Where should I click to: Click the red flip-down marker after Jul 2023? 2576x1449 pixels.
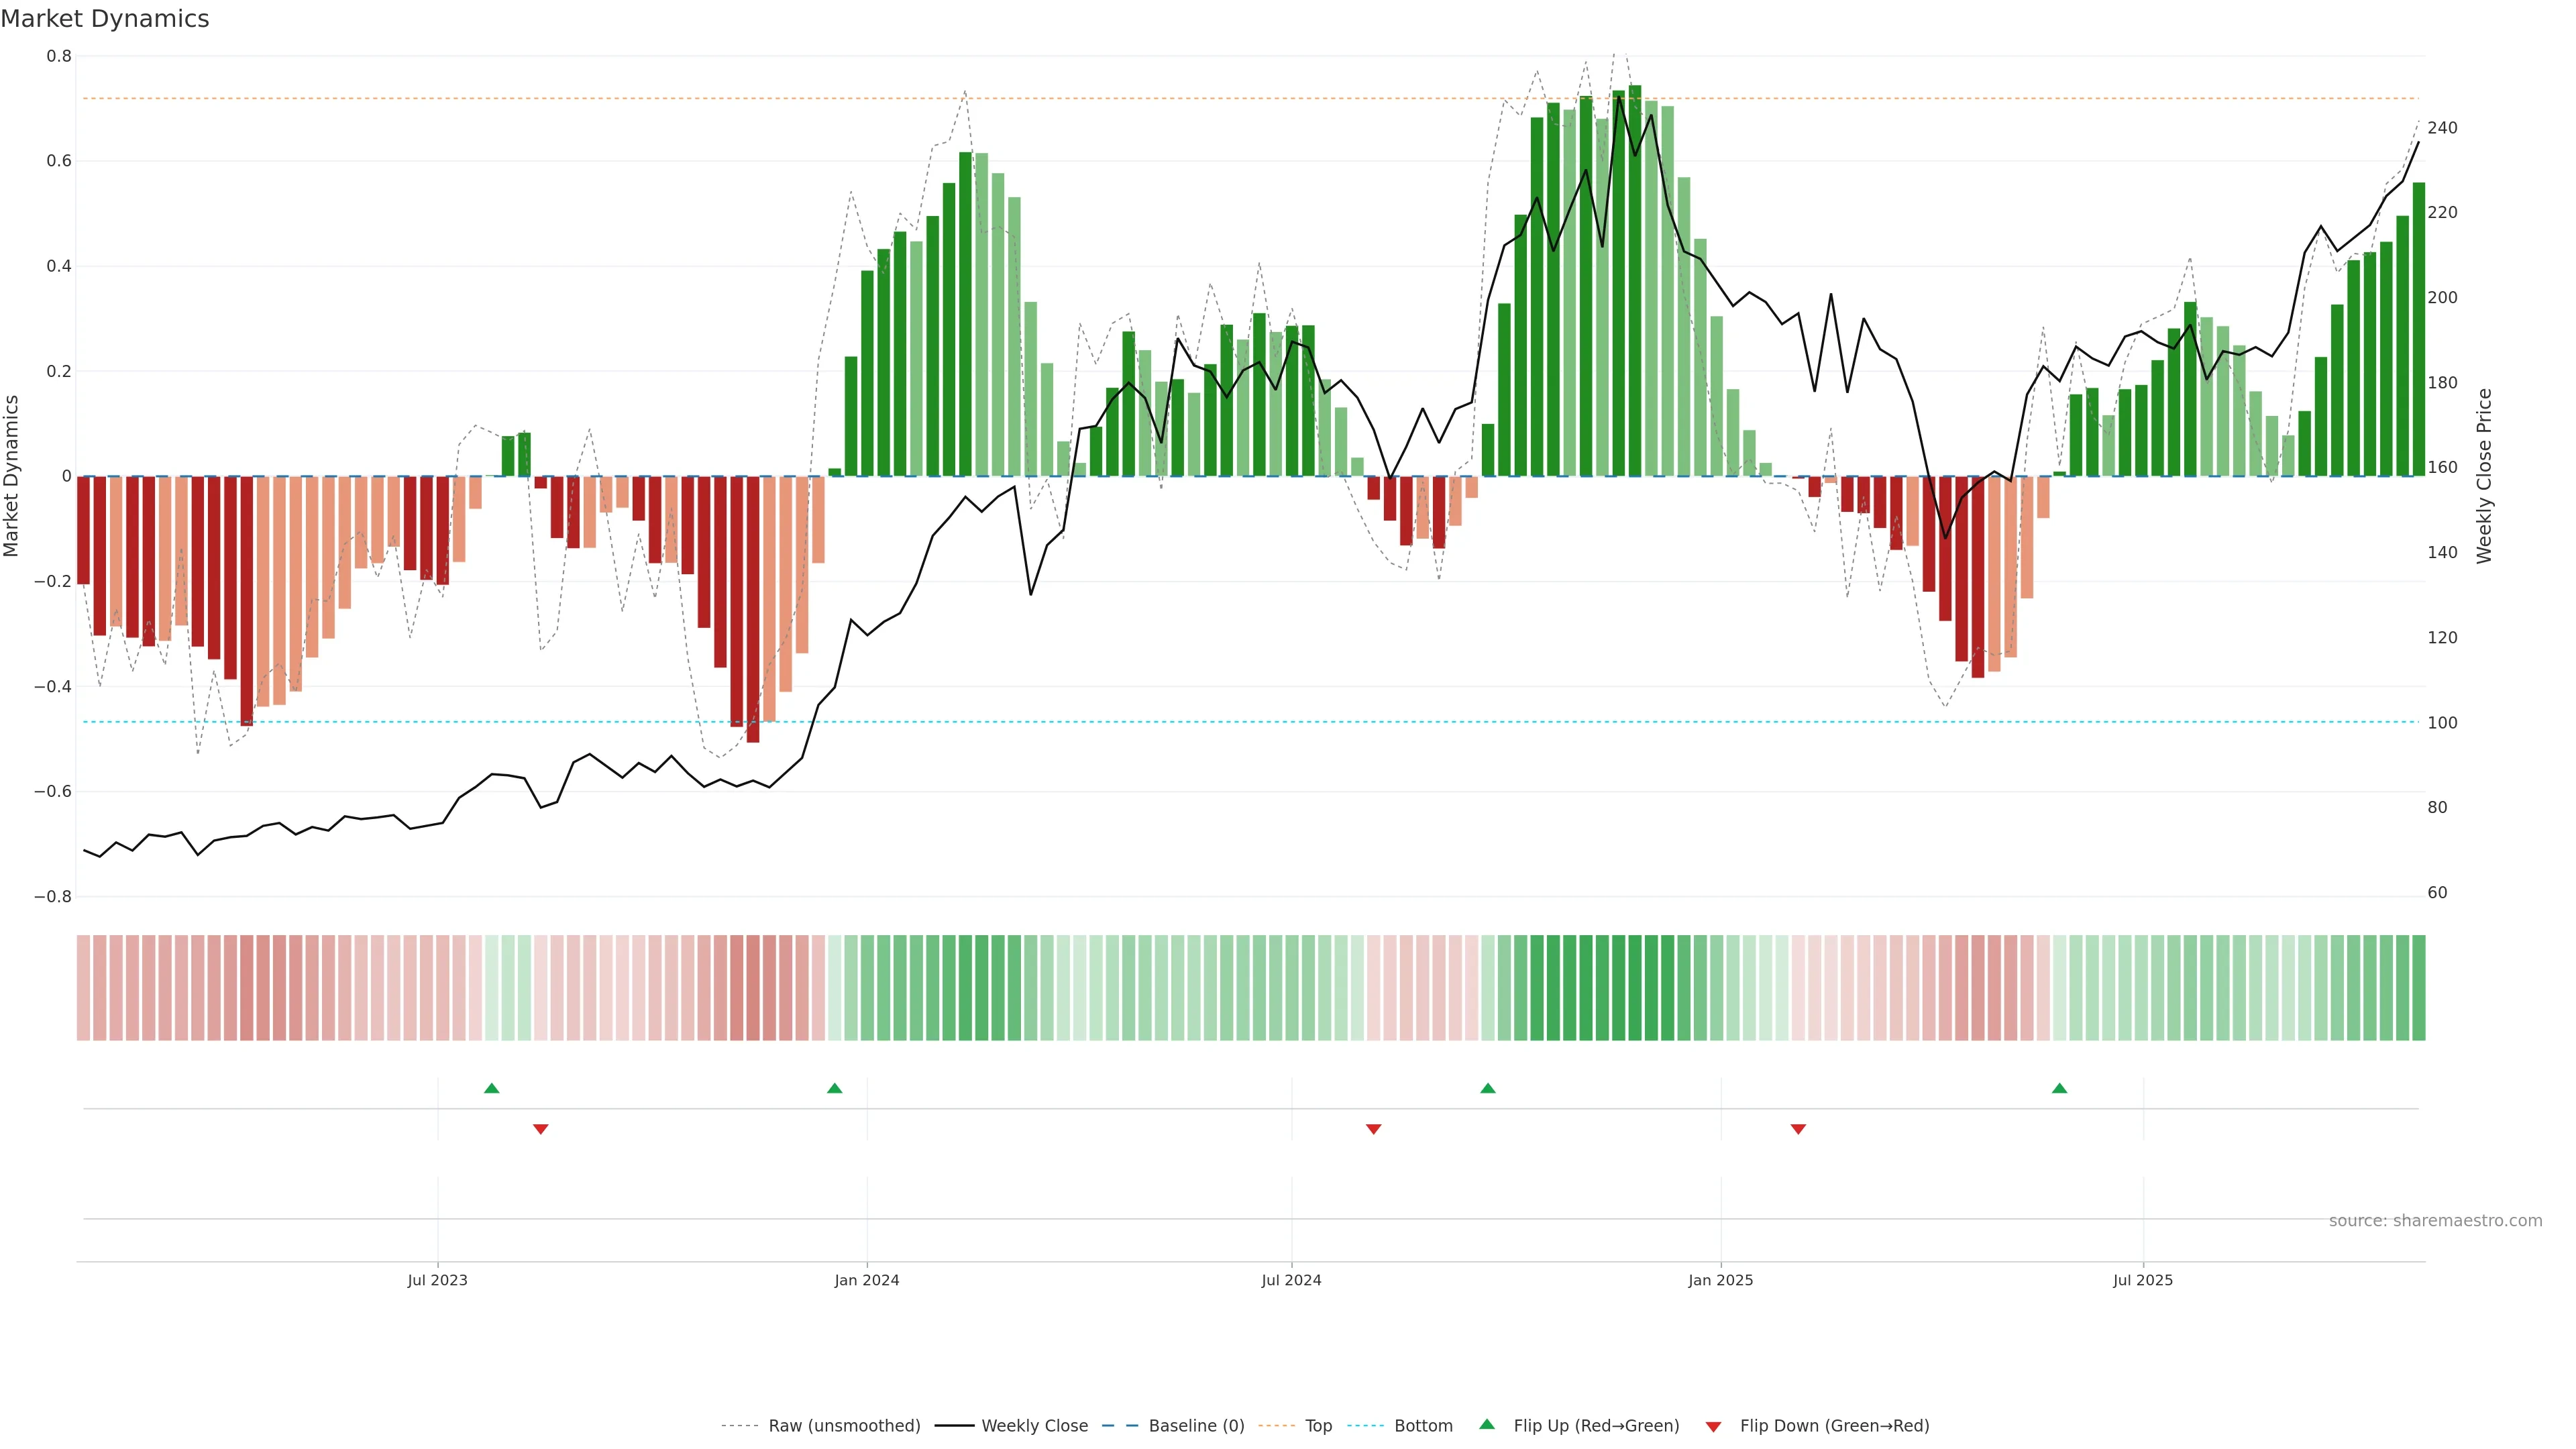tap(541, 1129)
